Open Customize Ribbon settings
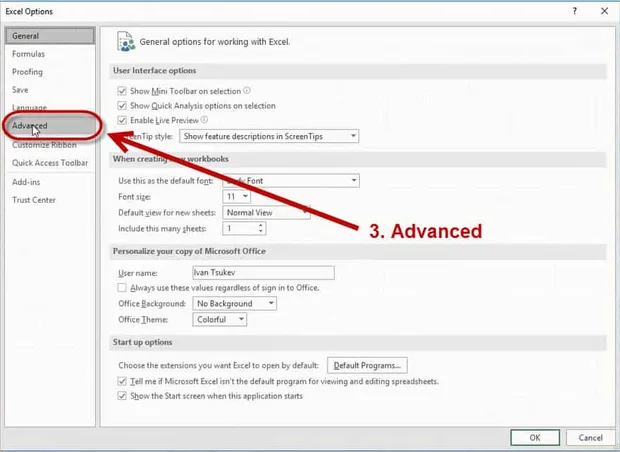The image size is (620, 452). click(44, 145)
